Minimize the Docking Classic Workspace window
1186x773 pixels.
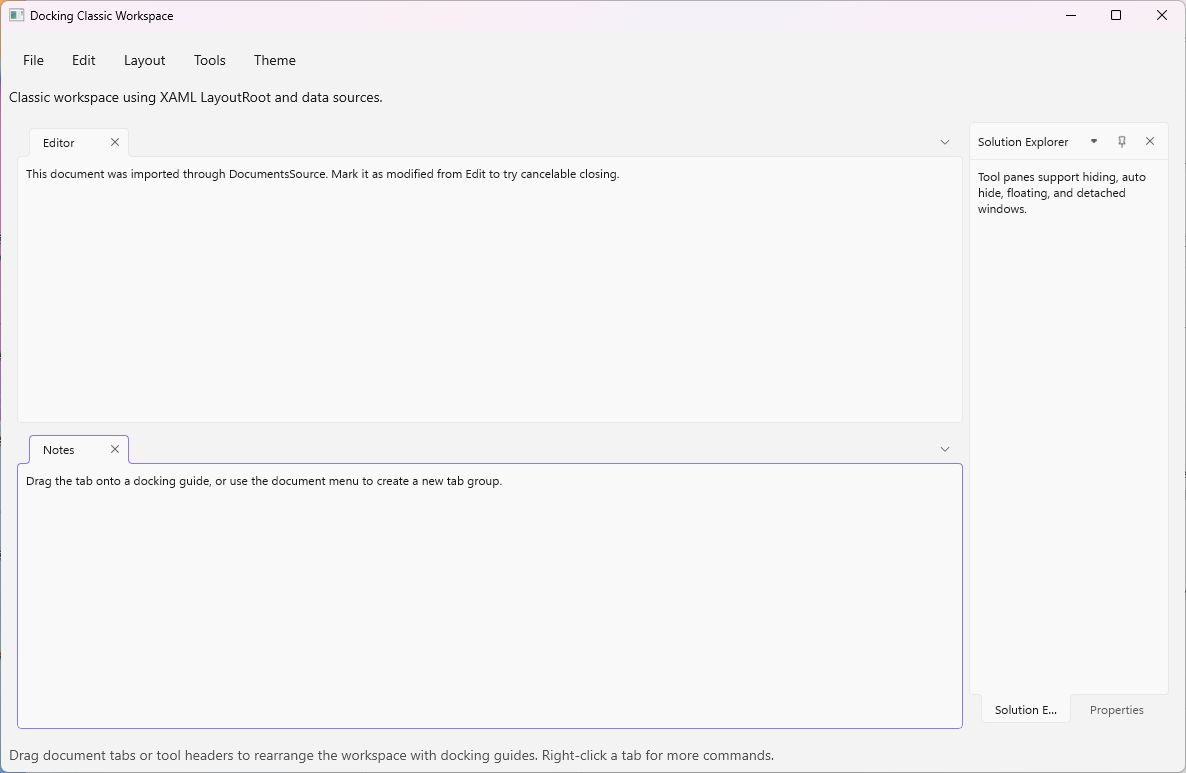[1071, 15]
